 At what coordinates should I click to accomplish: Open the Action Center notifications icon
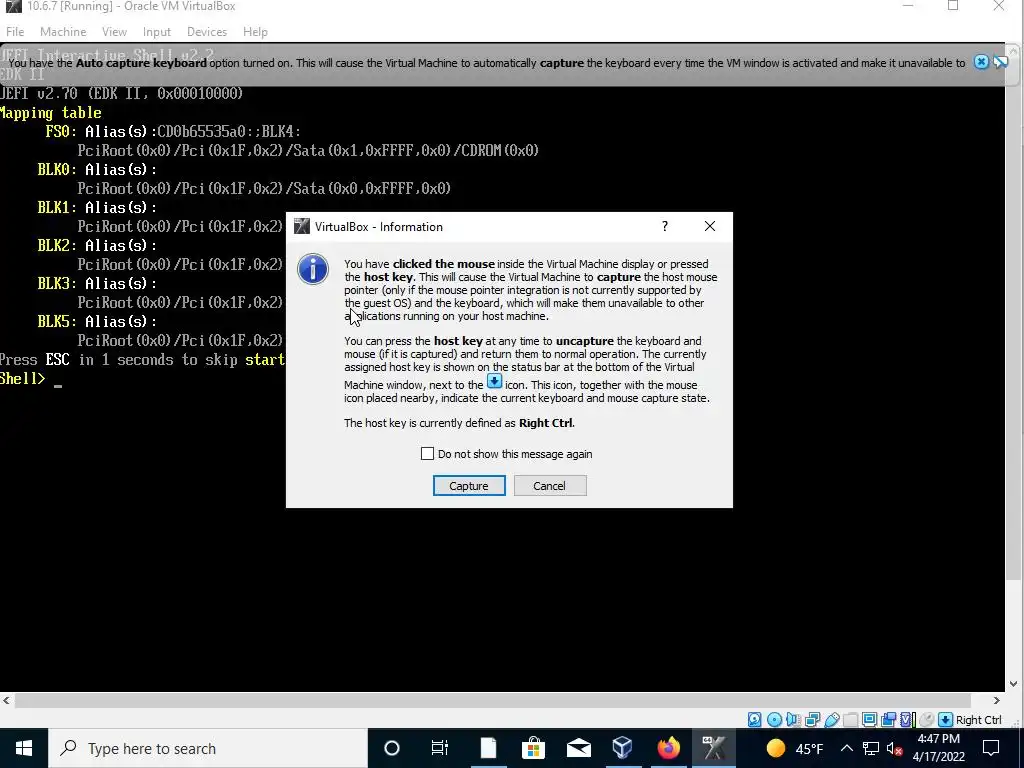pyautogui.click(x=991, y=748)
